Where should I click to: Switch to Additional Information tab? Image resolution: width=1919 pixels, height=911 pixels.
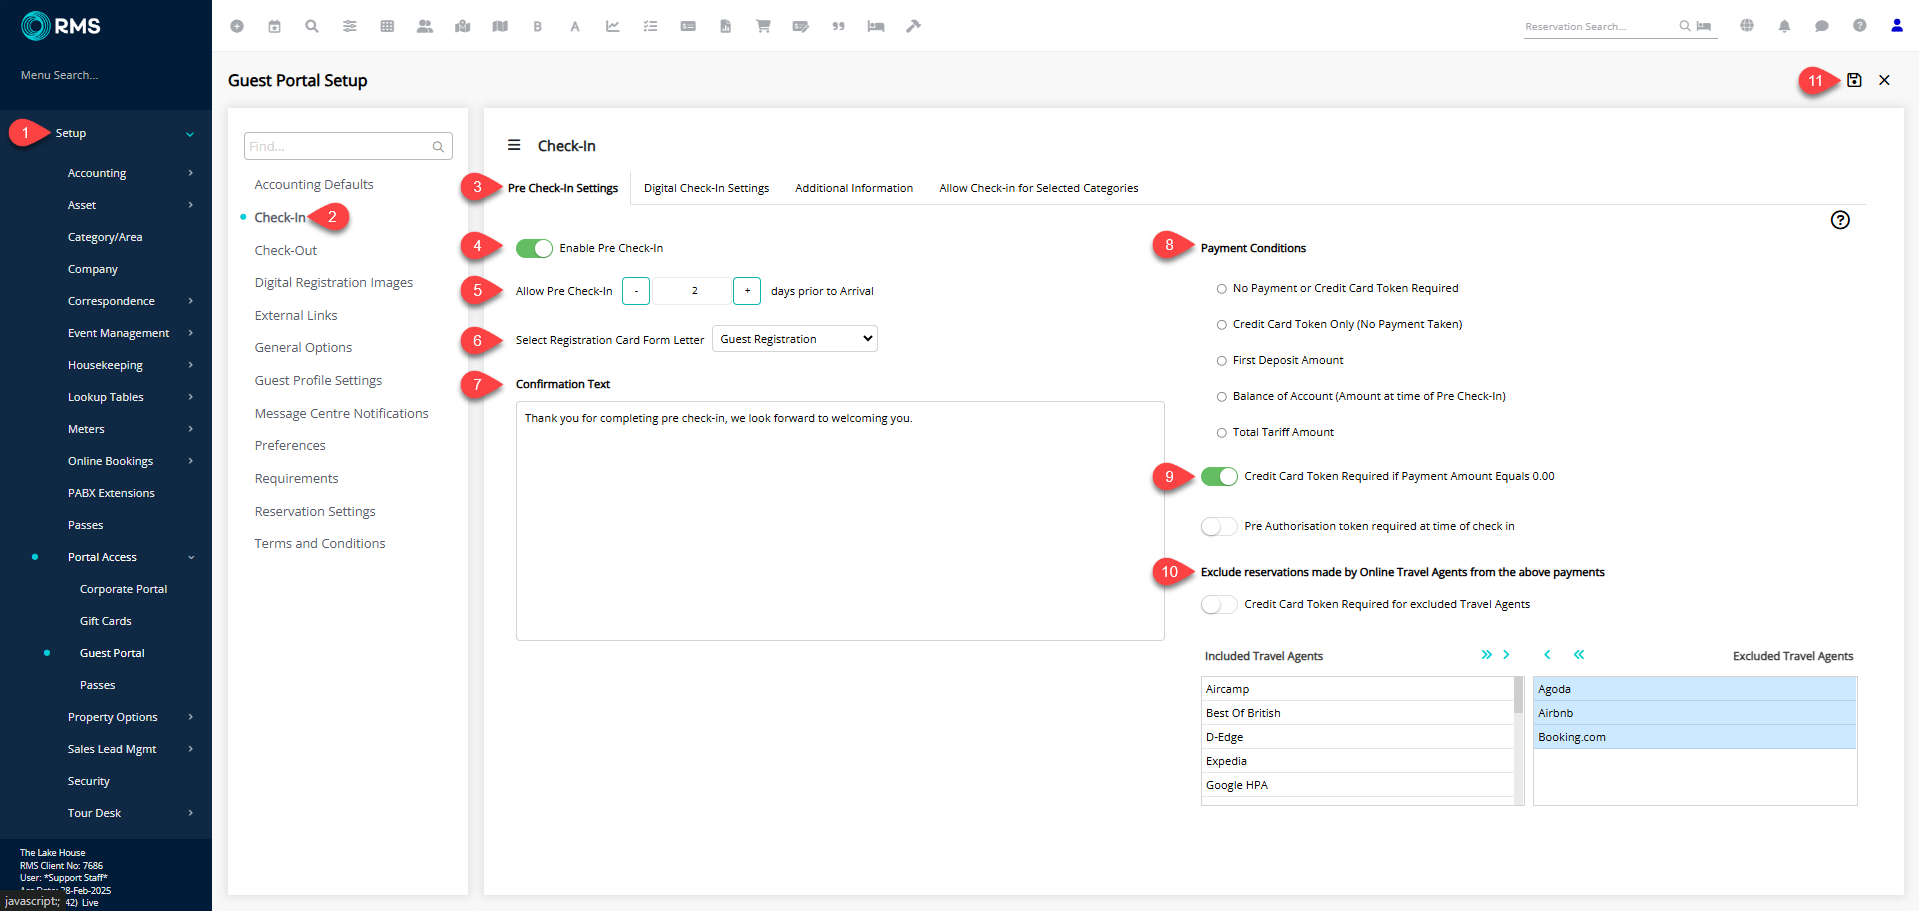coord(854,188)
